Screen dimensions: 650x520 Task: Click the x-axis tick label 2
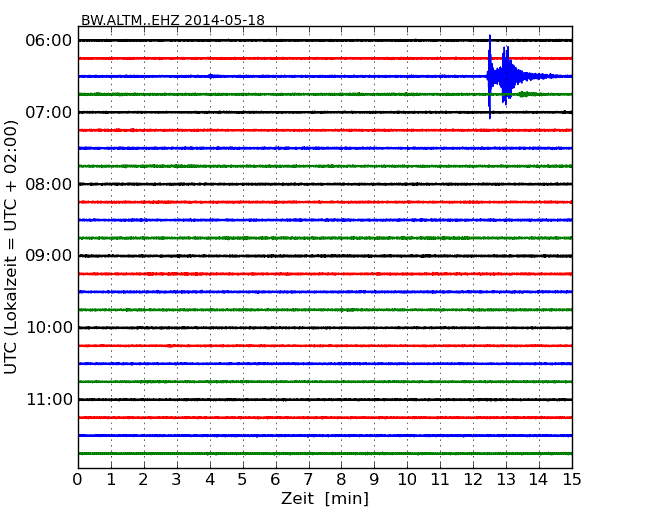click(143, 479)
